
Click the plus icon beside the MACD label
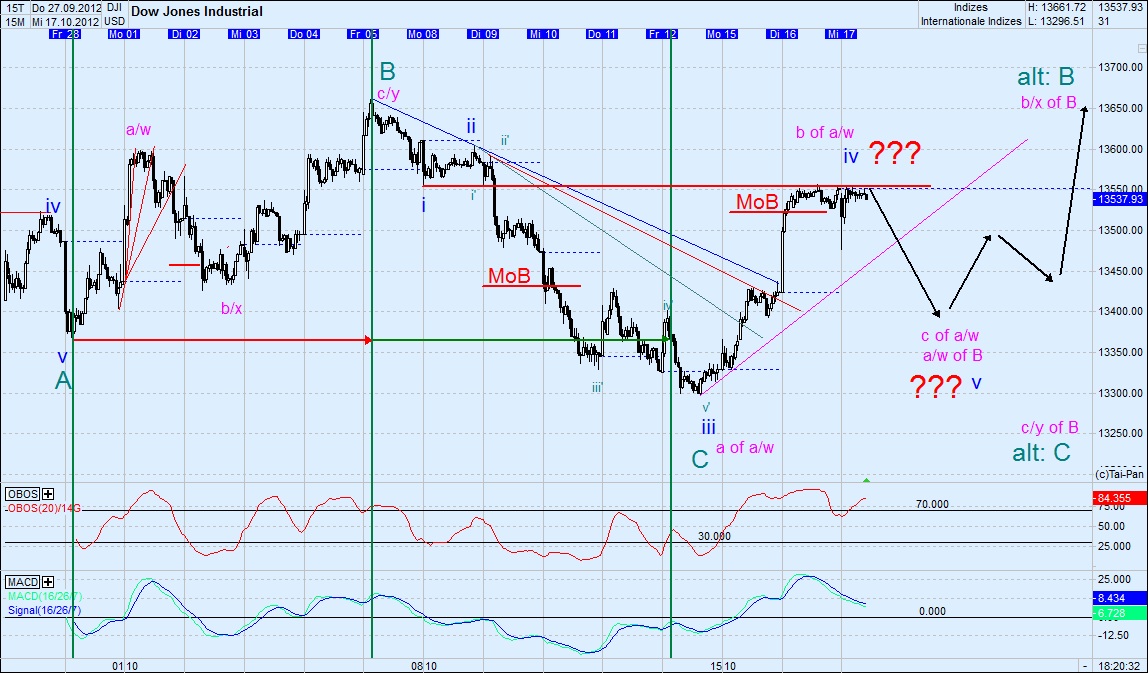[x=47, y=582]
